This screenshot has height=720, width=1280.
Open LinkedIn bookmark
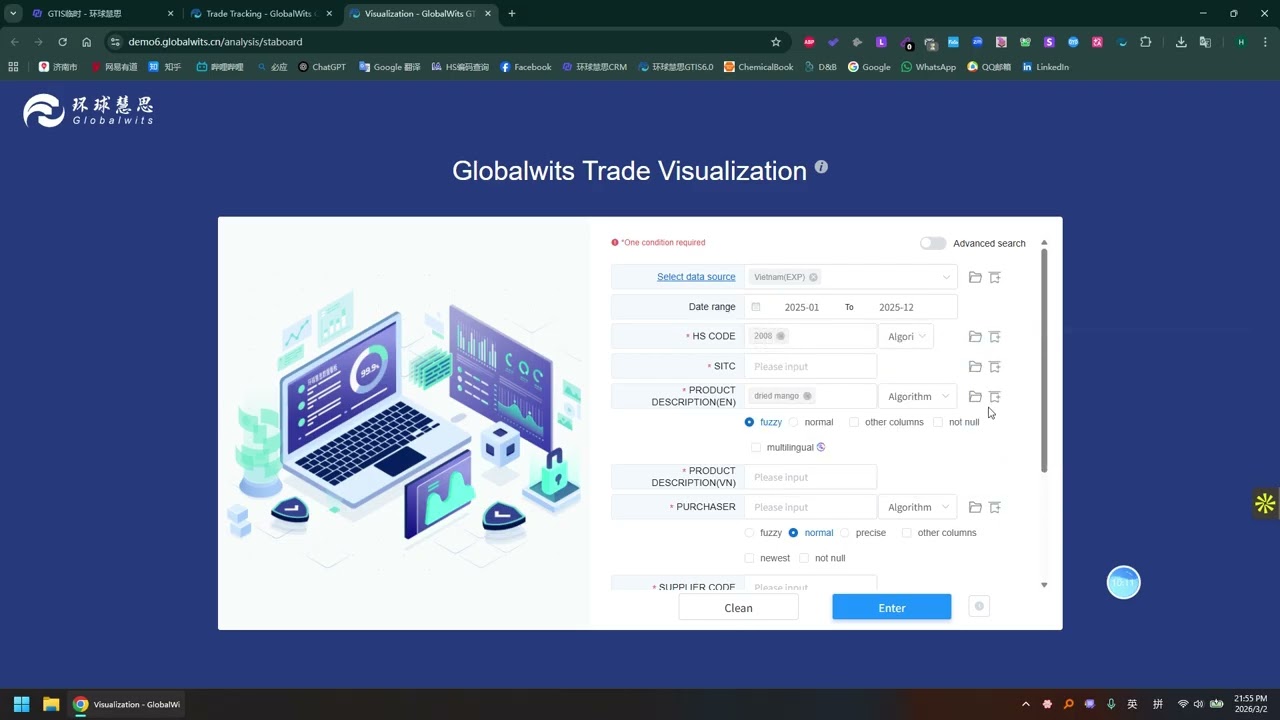[1046, 67]
